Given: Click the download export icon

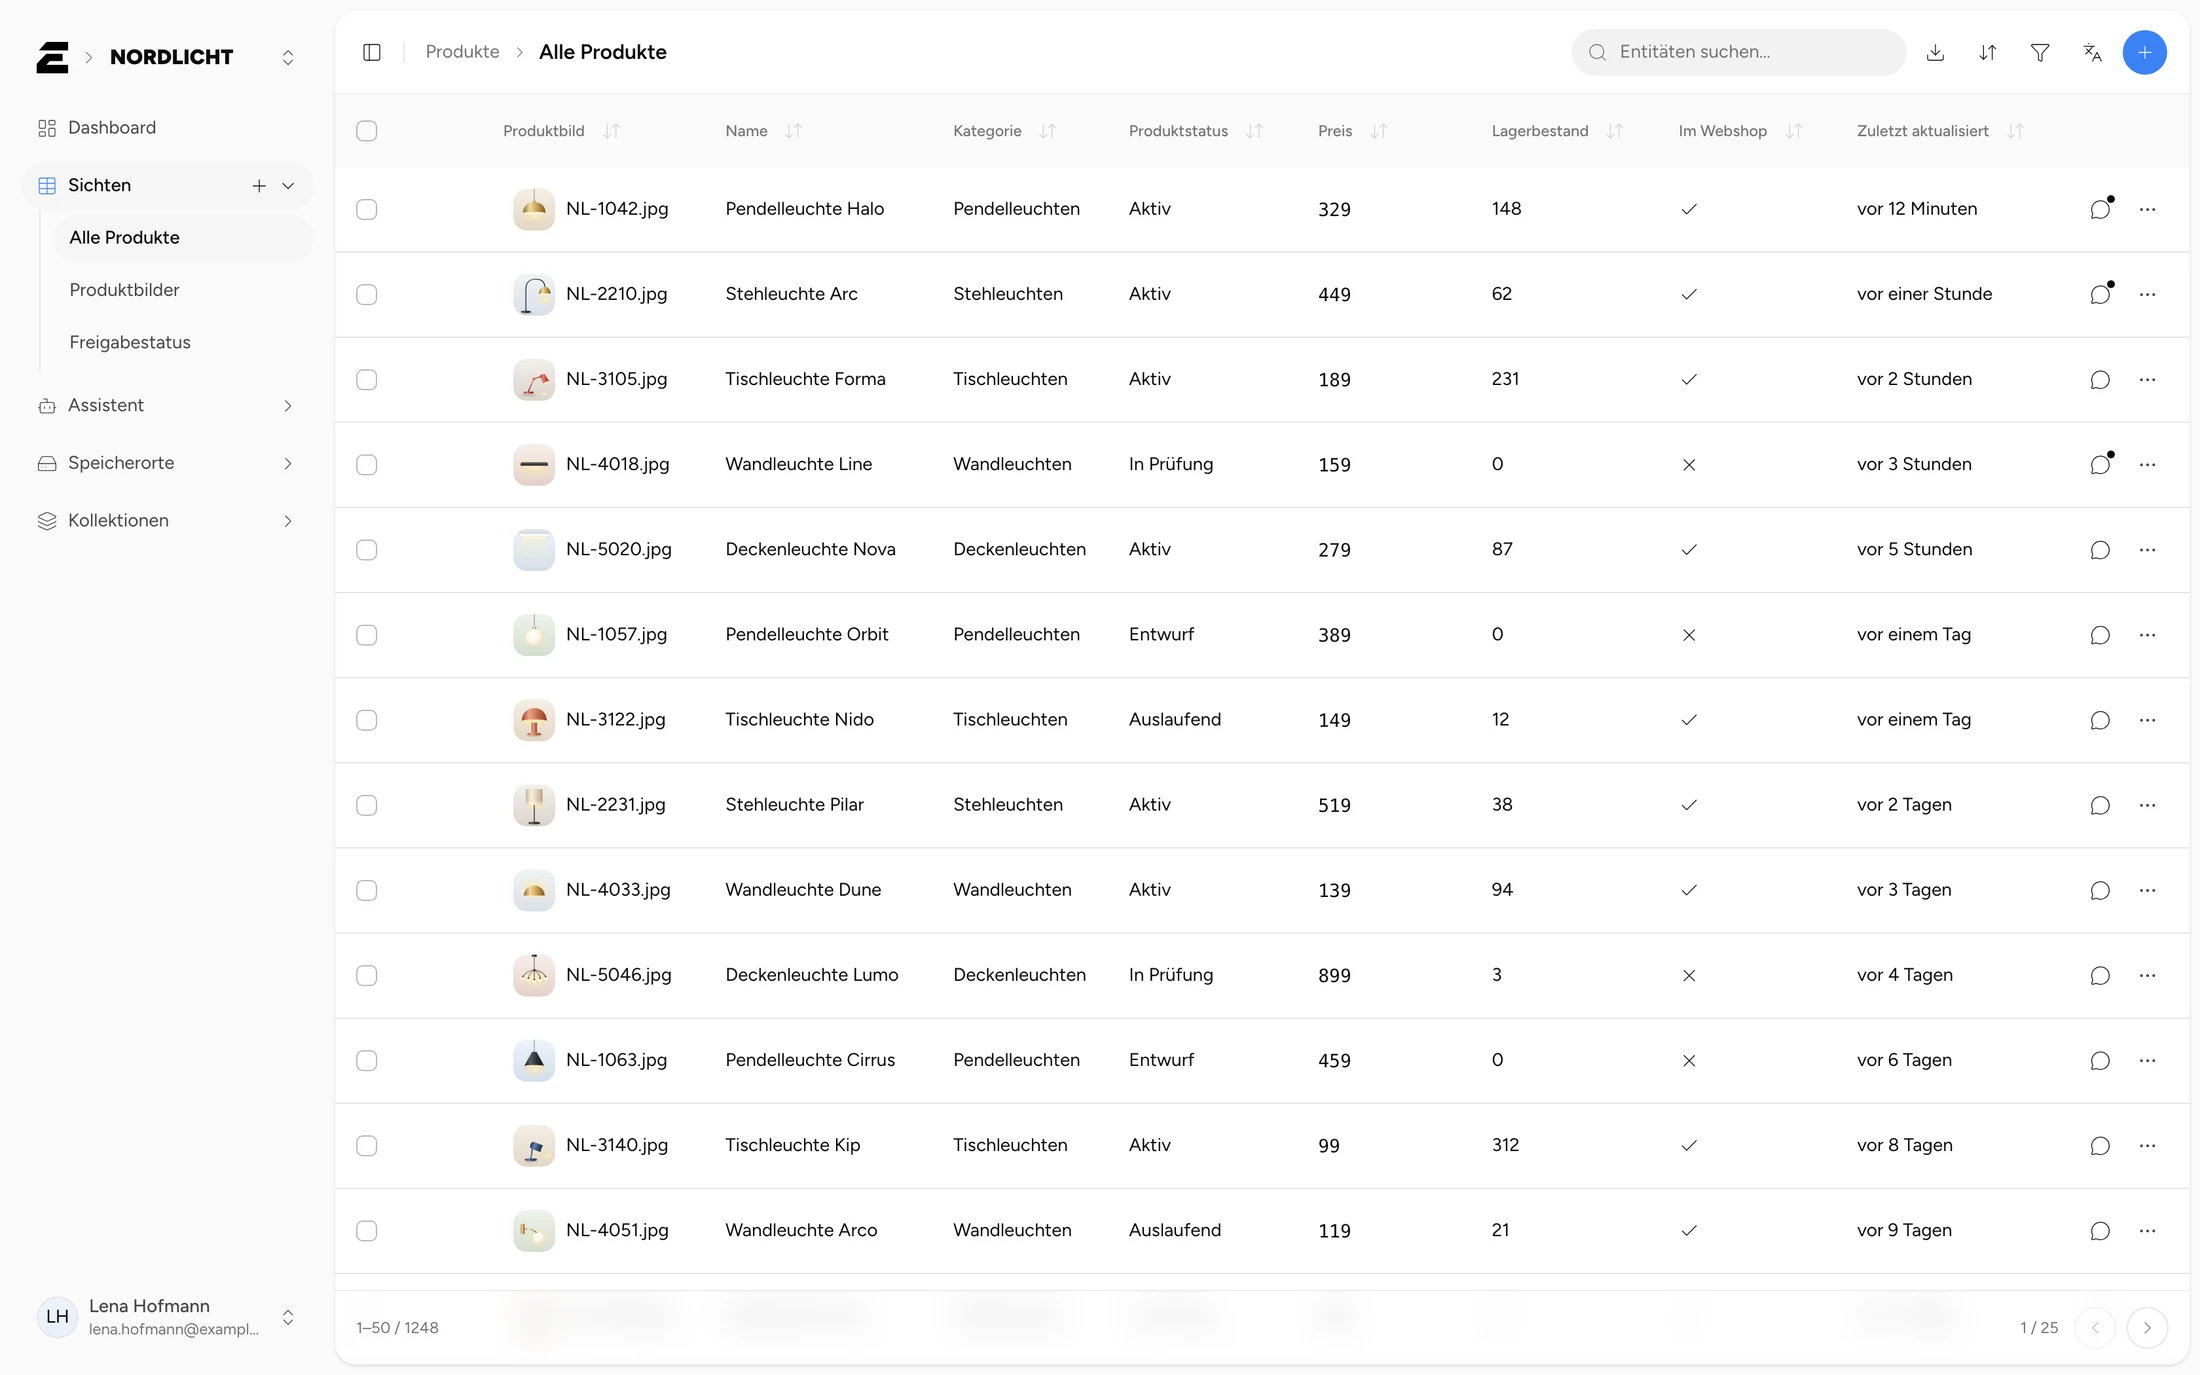Looking at the screenshot, I should click(1935, 52).
